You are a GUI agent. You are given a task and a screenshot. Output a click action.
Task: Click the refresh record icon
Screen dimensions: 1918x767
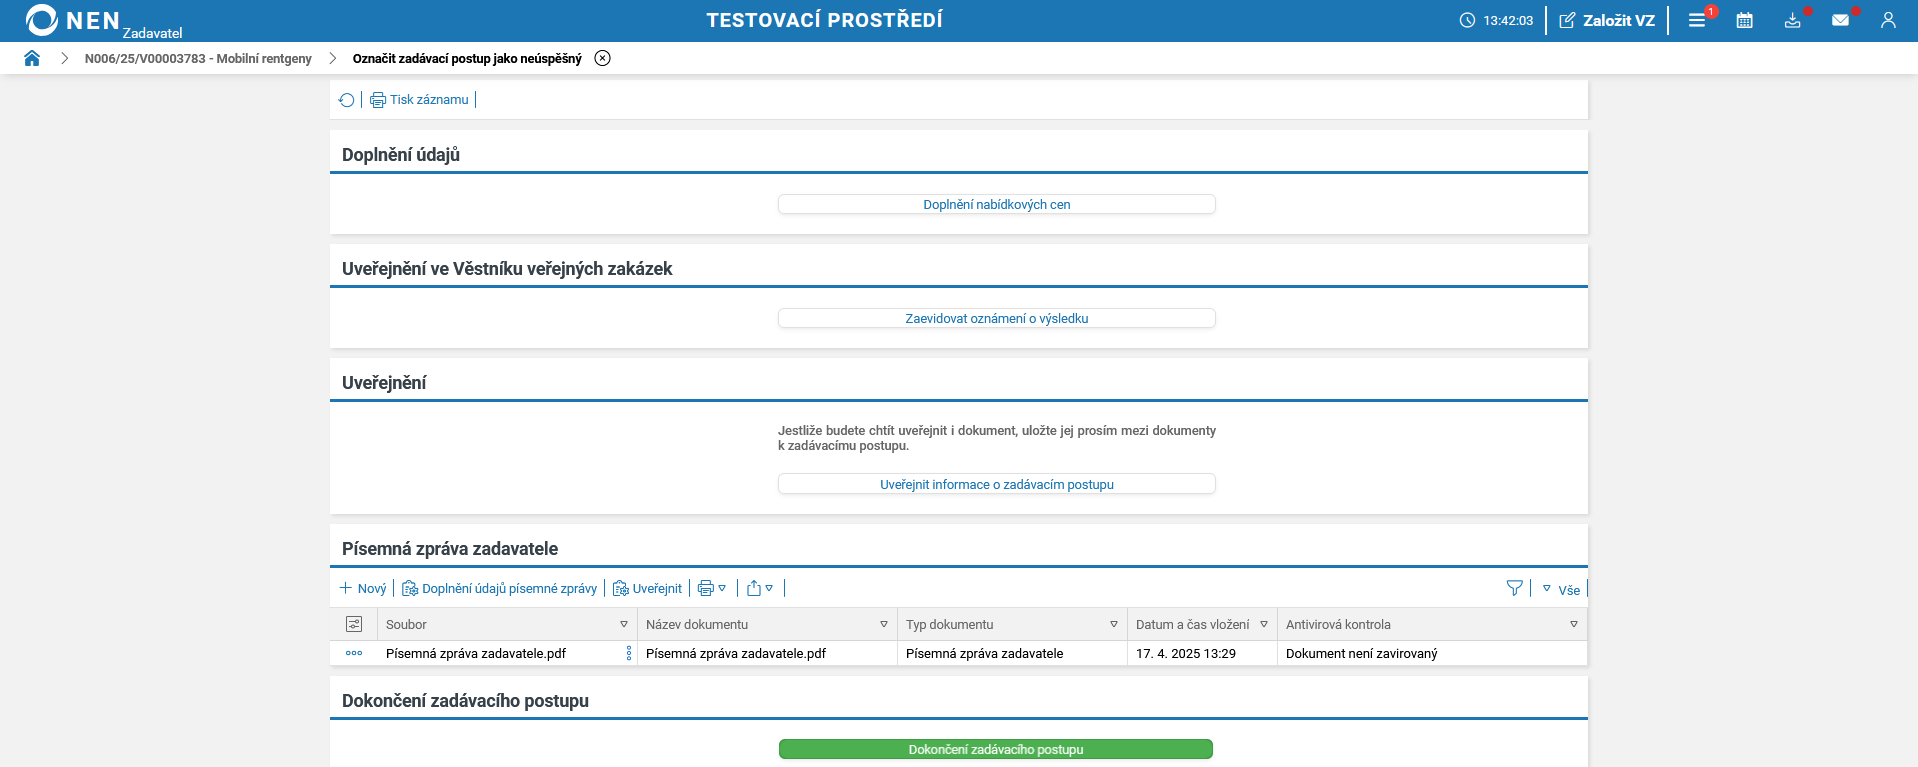pos(346,100)
